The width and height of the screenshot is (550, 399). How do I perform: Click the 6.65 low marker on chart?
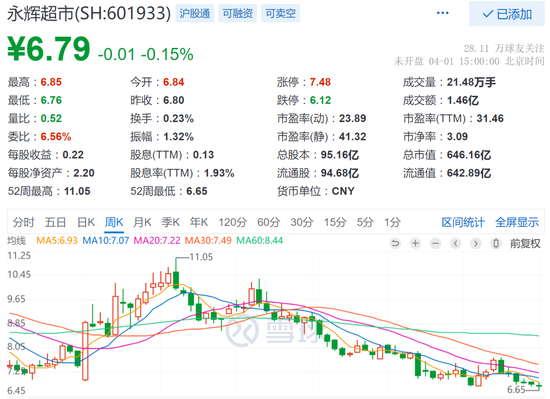pyautogui.click(x=516, y=390)
